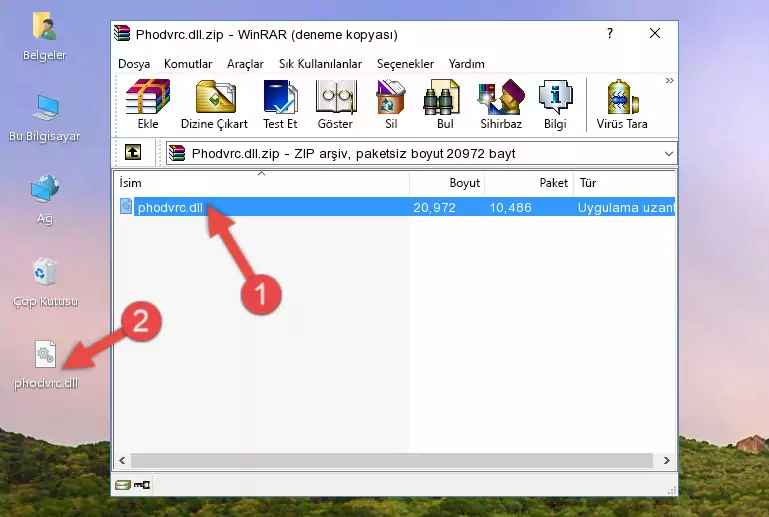Click the title bar help question mark
Image resolution: width=769 pixels, height=517 pixels.
point(610,33)
